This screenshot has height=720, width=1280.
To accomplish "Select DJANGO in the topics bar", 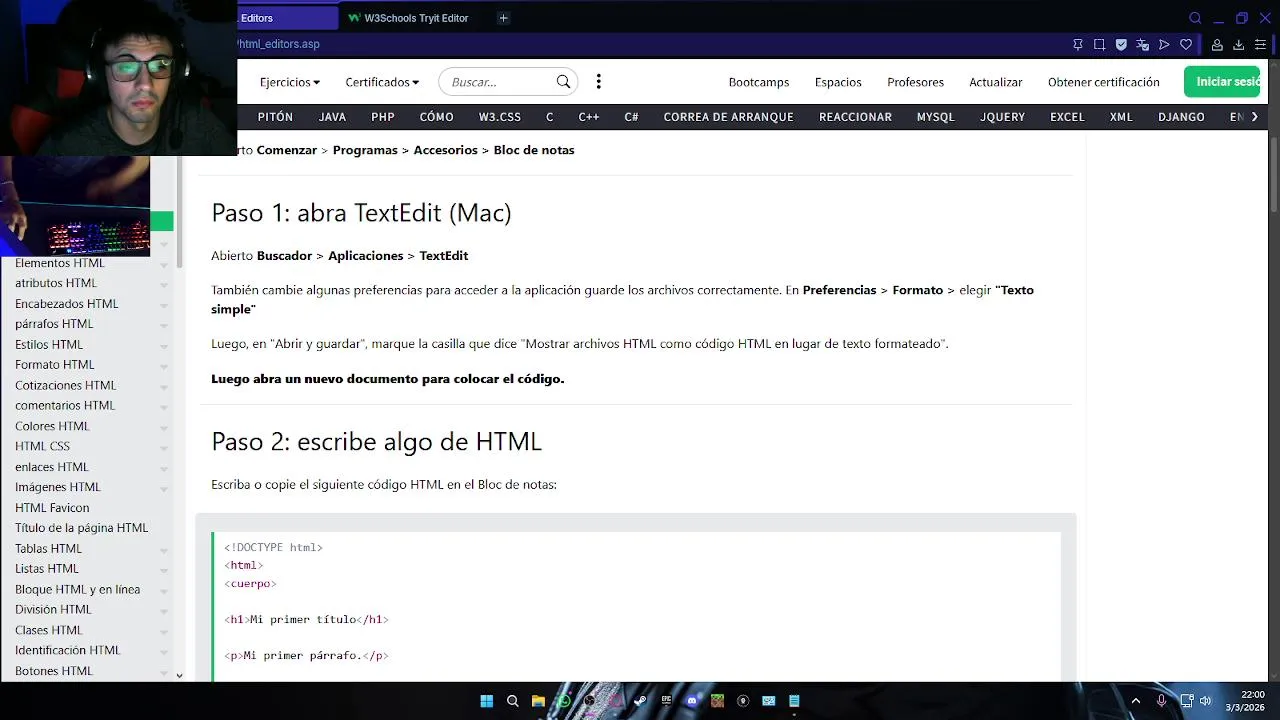I will [1181, 117].
